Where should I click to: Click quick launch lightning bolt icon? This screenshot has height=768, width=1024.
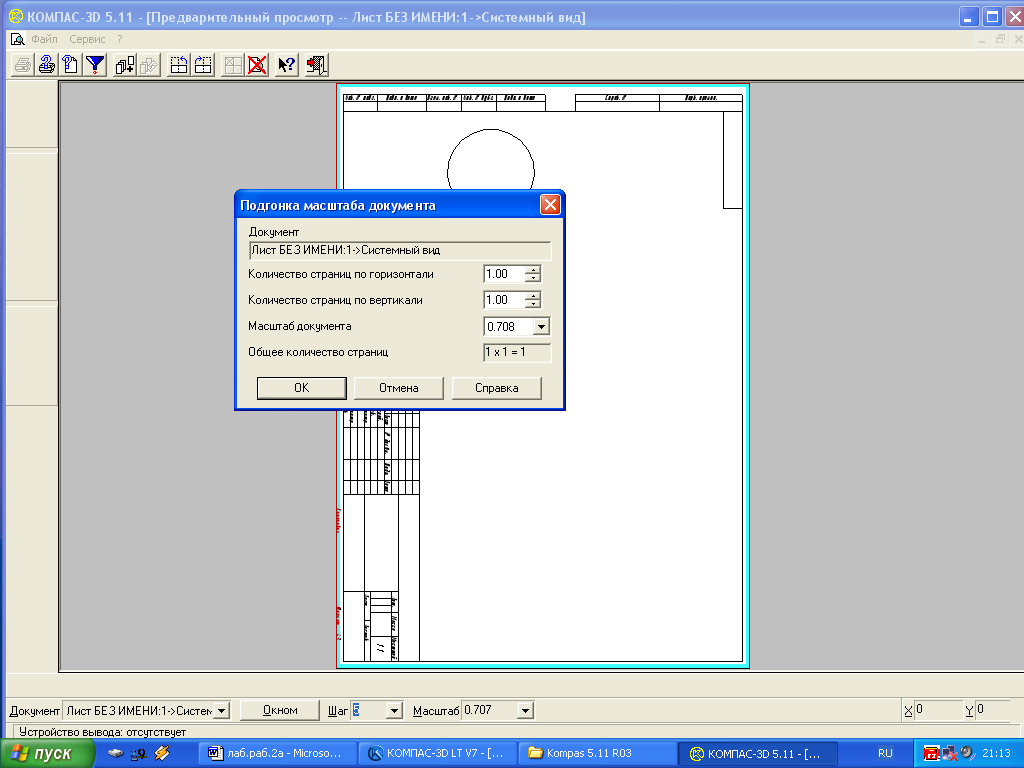162,754
